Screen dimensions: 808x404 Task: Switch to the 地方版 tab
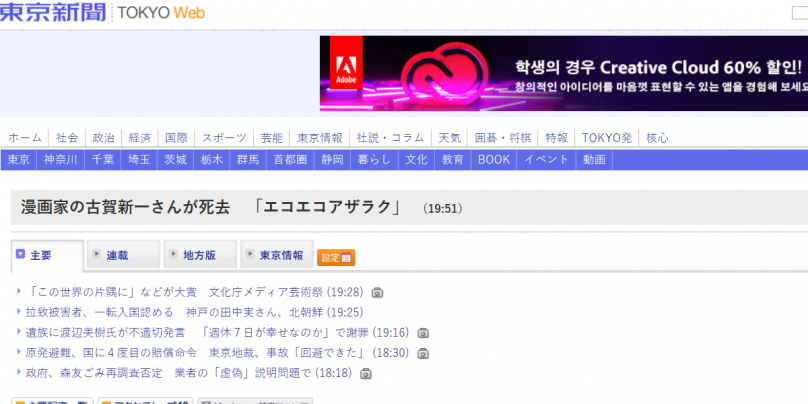click(x=198, y=256)
